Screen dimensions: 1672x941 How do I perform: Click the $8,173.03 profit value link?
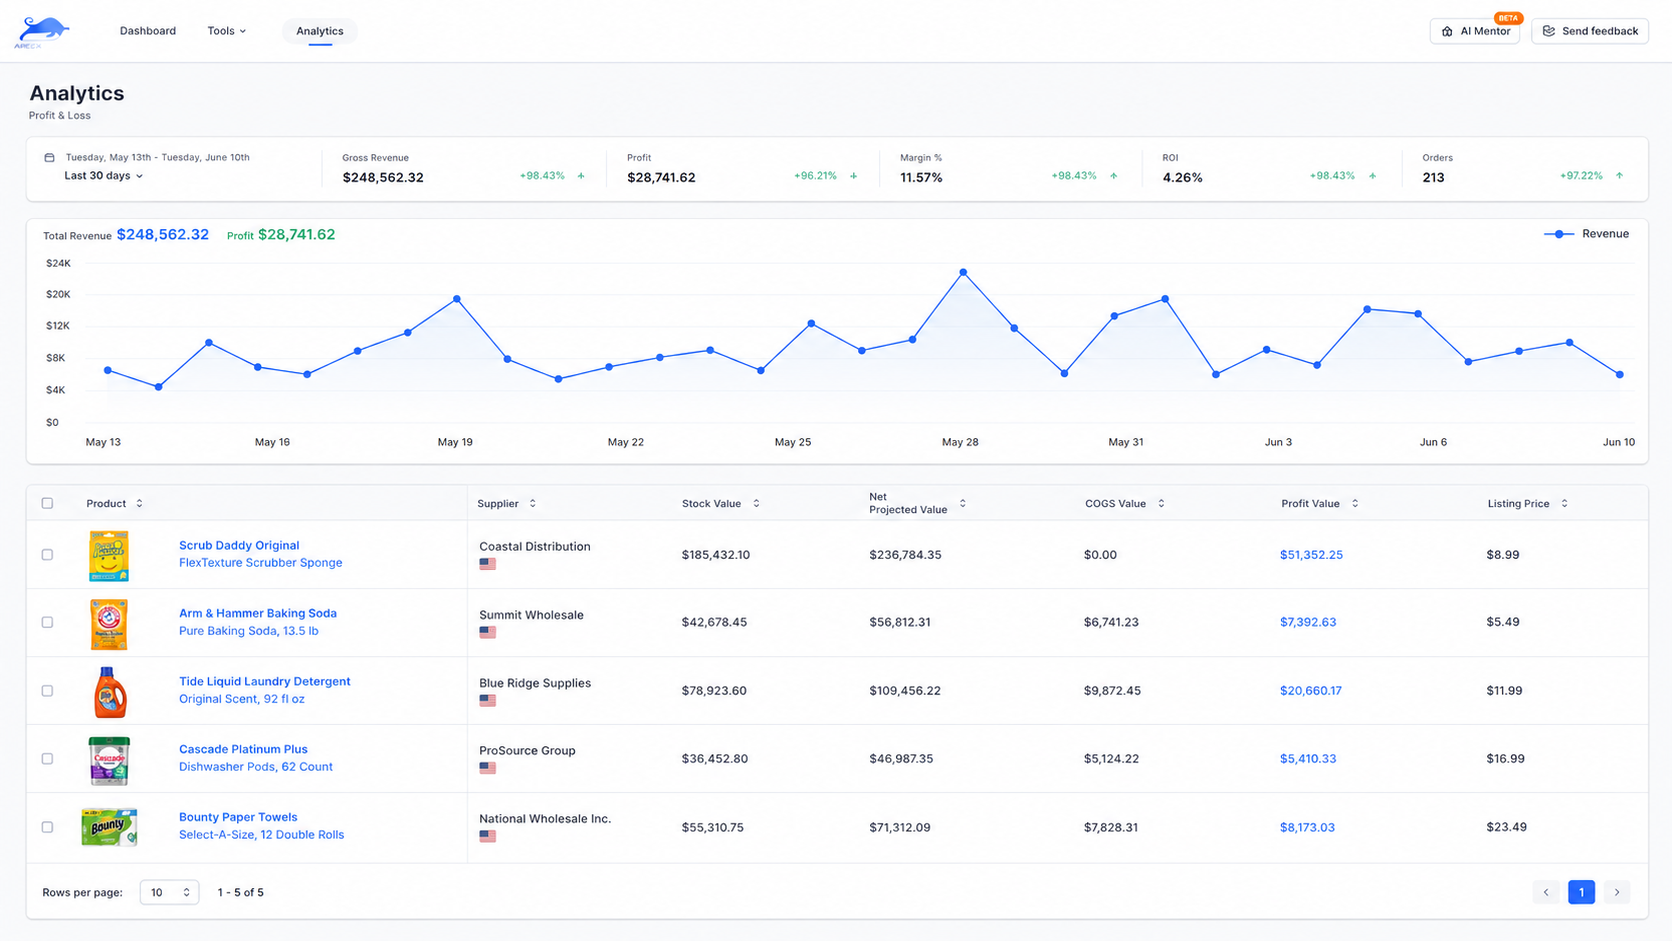tap(1307, 827)
